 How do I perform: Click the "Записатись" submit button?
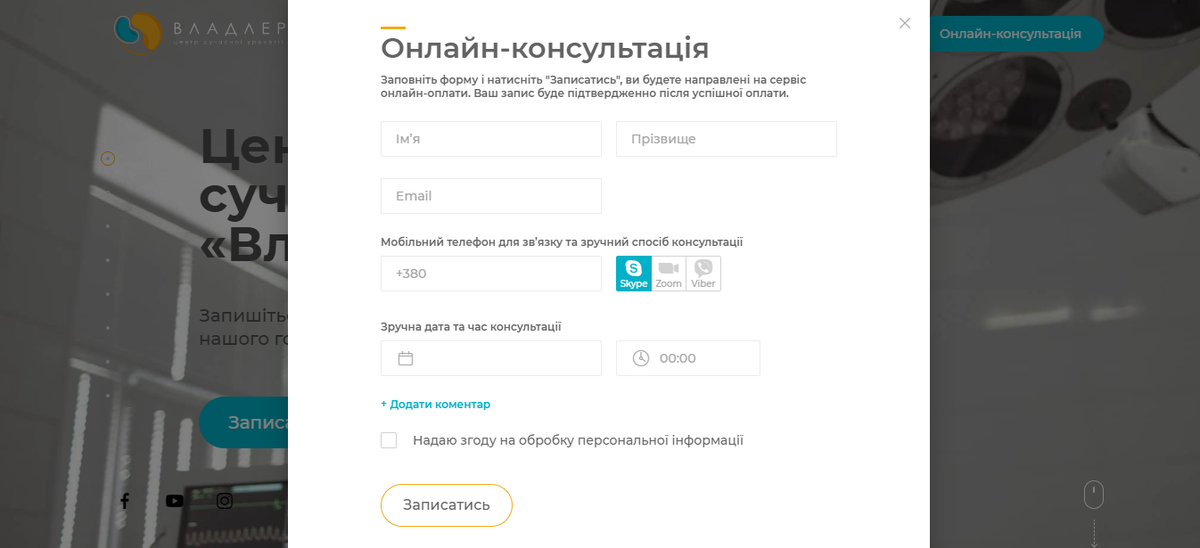point(447,505)
